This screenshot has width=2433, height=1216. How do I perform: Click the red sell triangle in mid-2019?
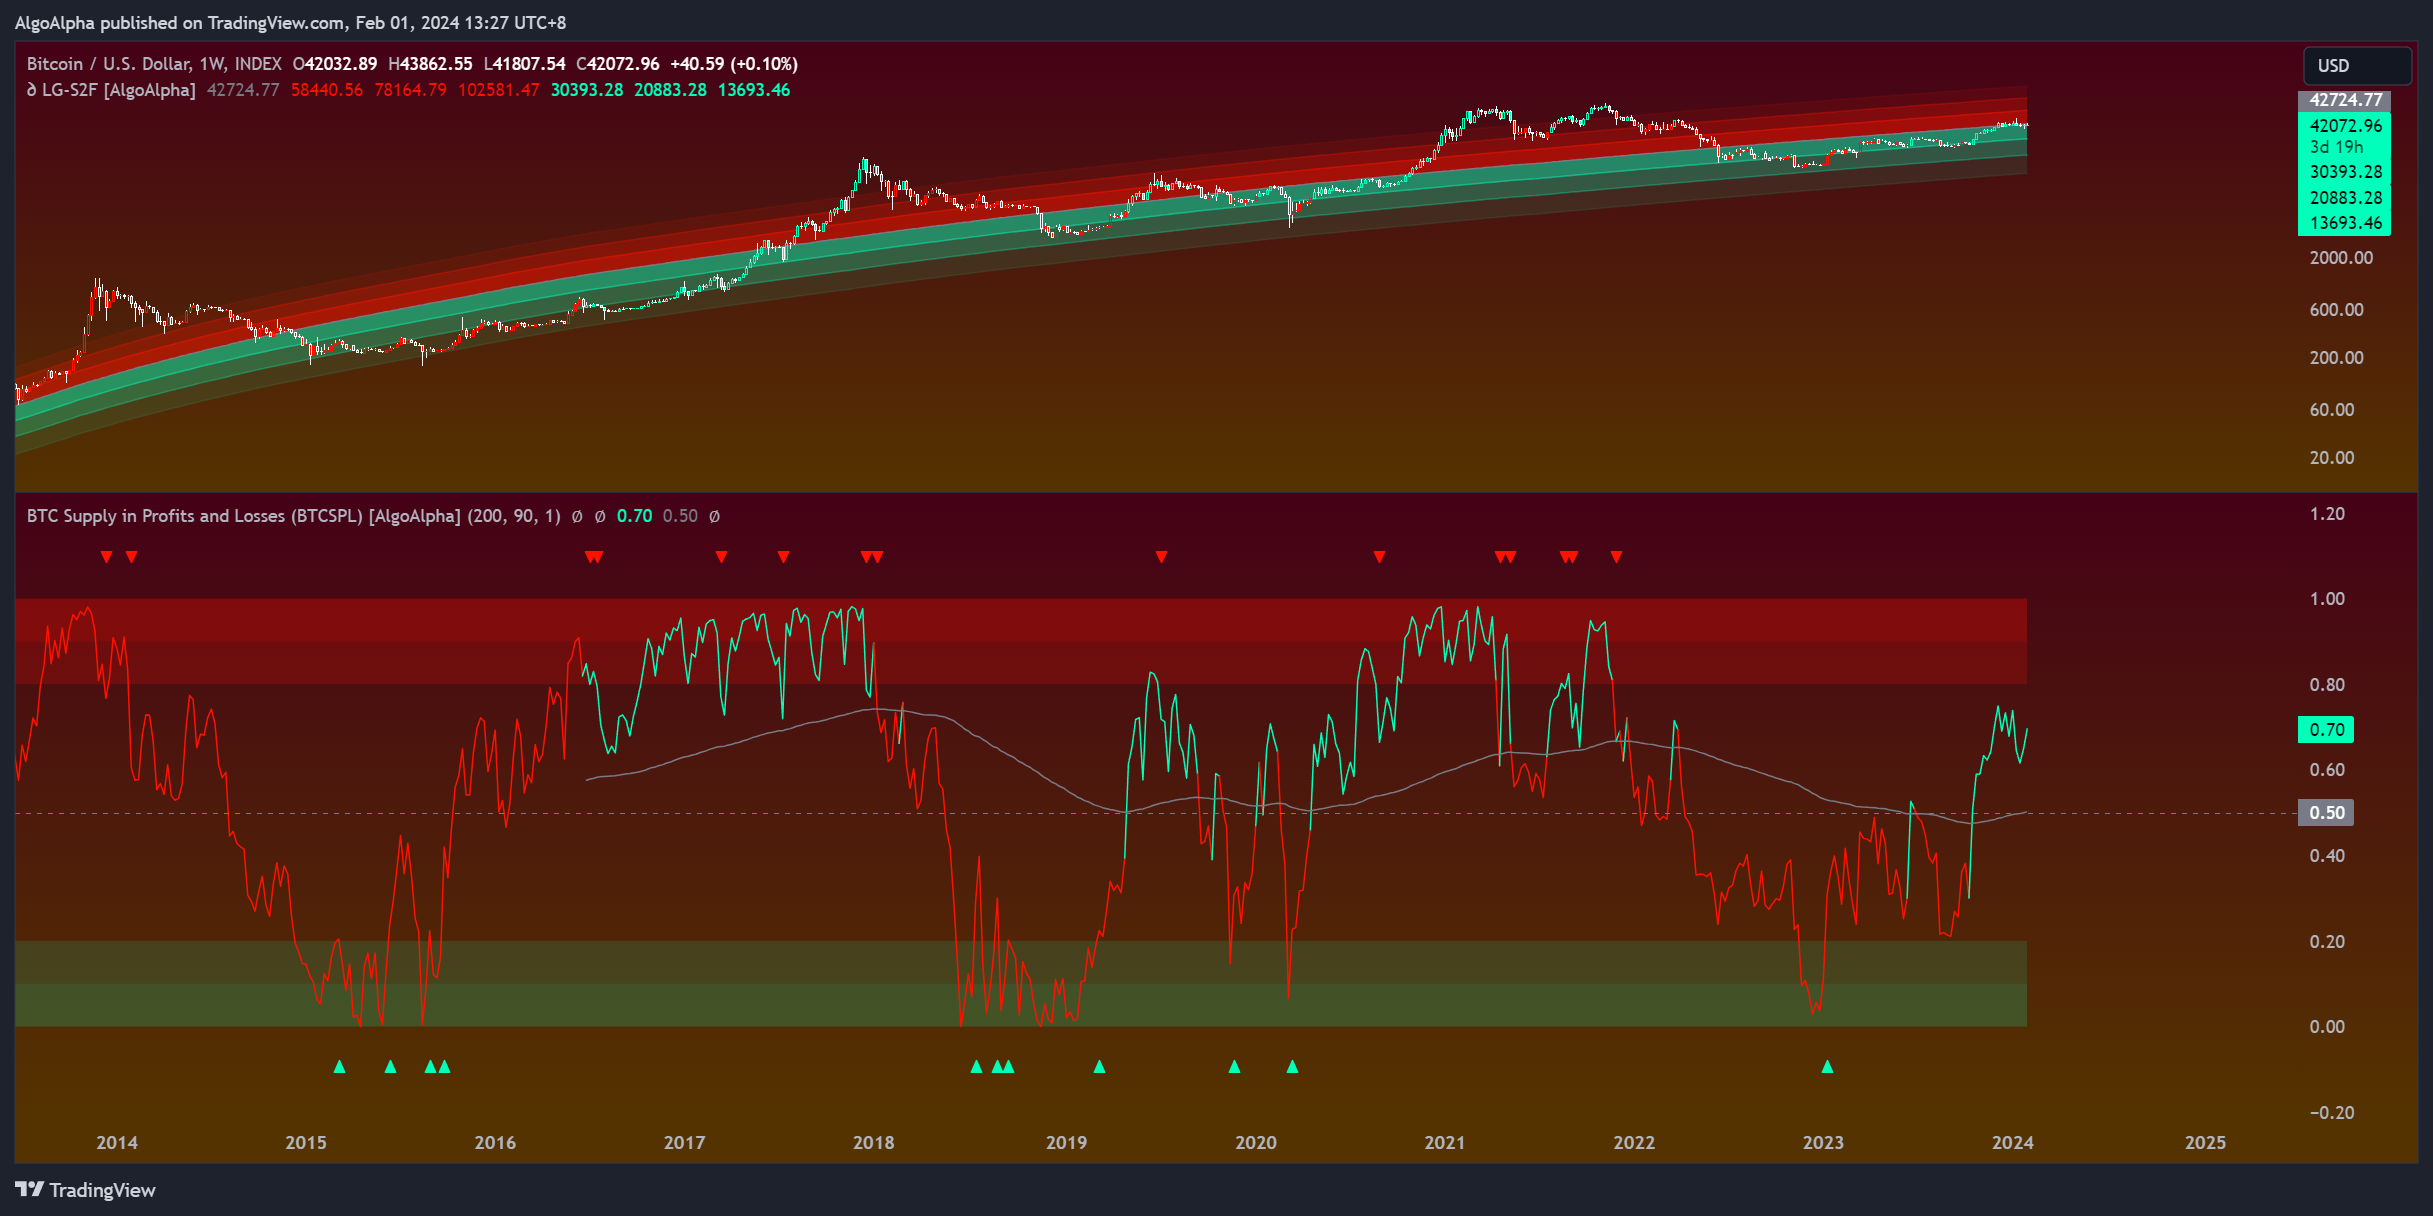click(1161, 557)
